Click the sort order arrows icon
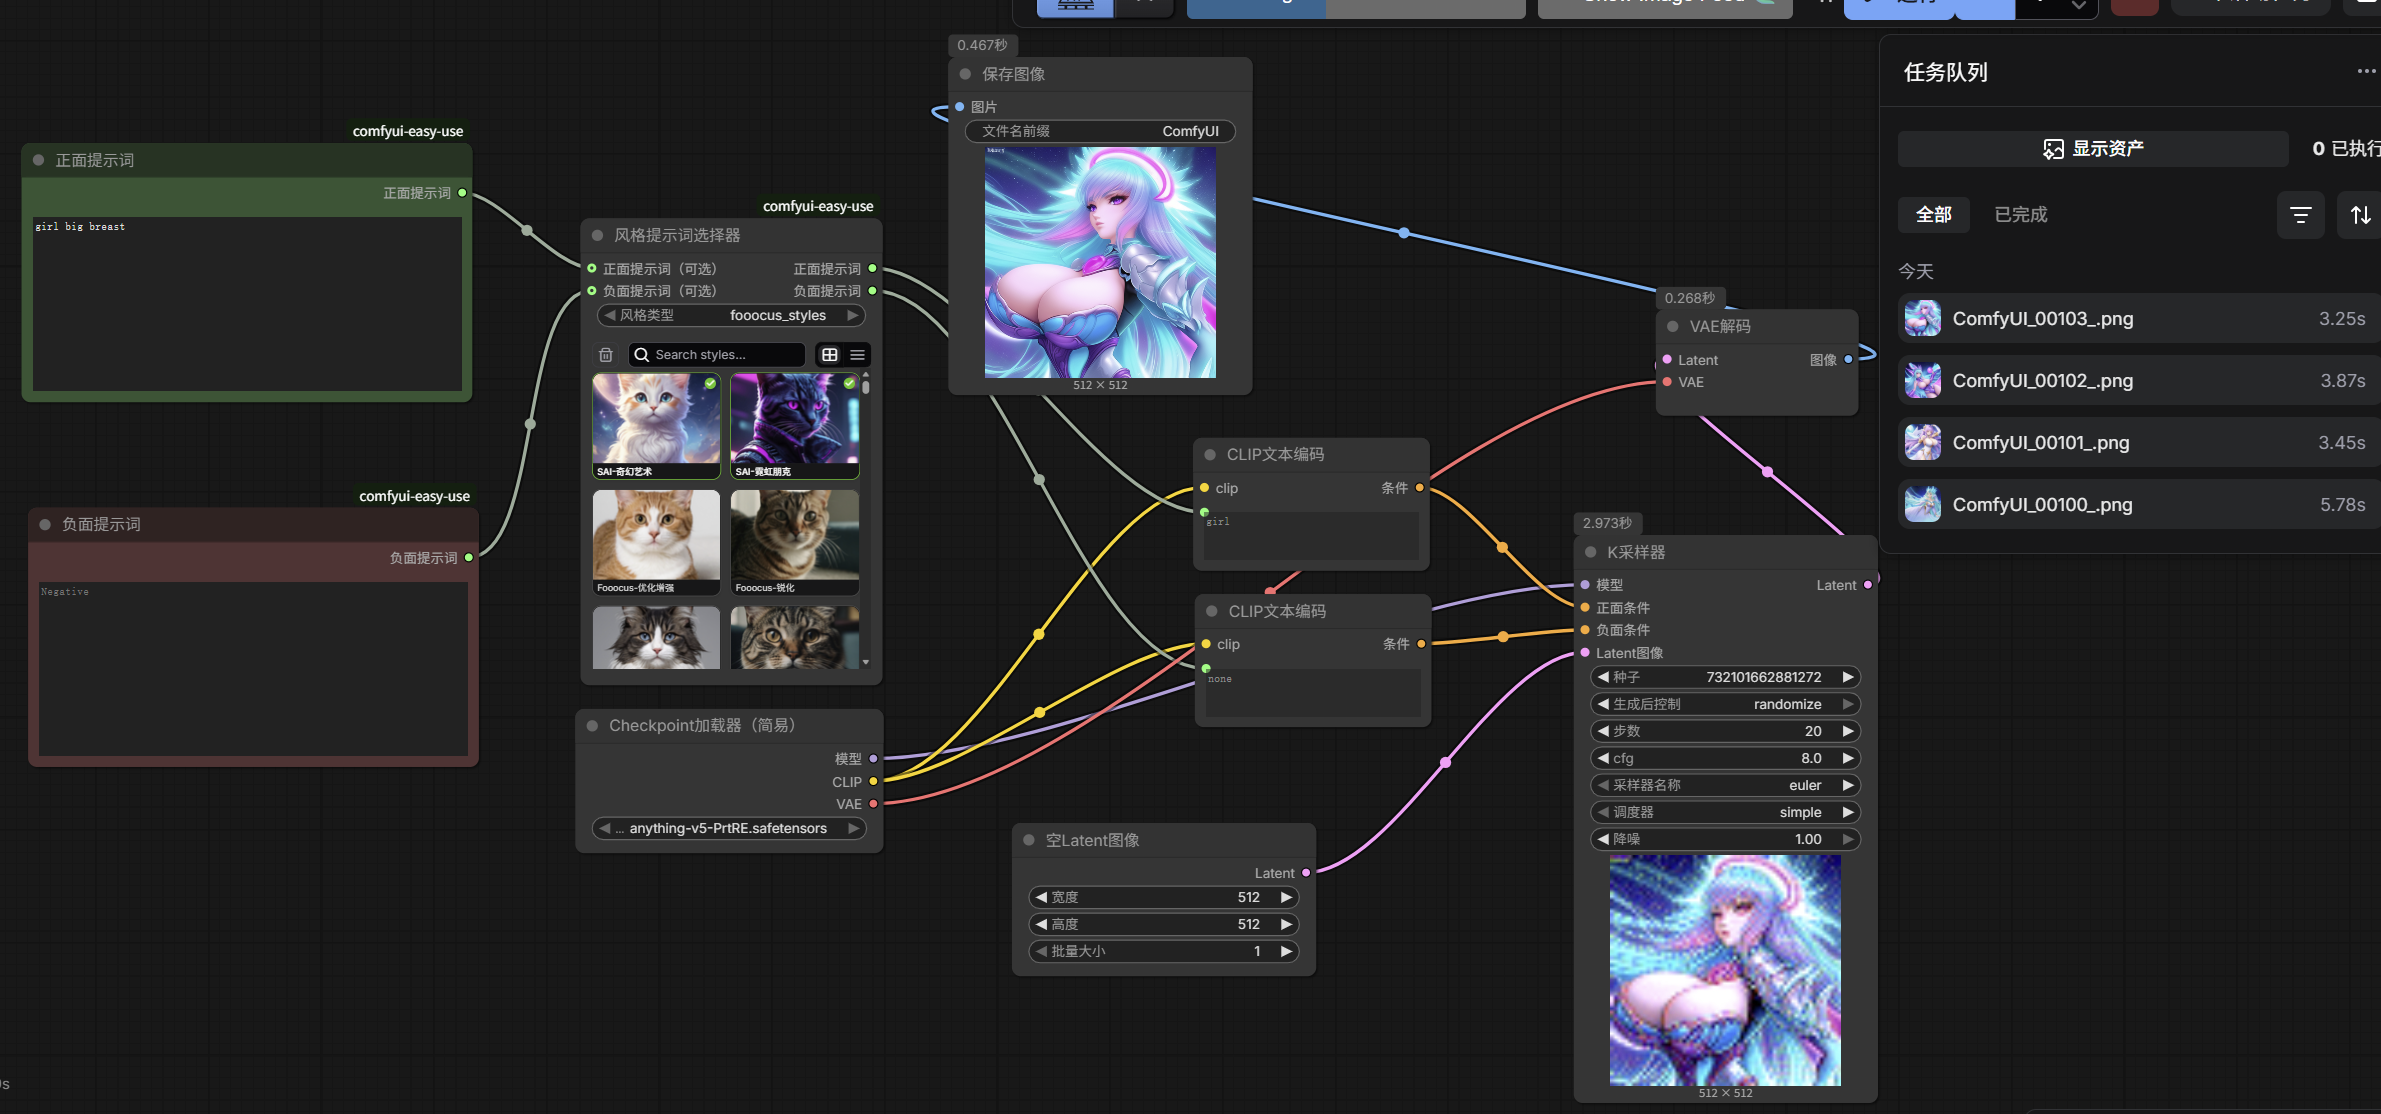 2360,215
